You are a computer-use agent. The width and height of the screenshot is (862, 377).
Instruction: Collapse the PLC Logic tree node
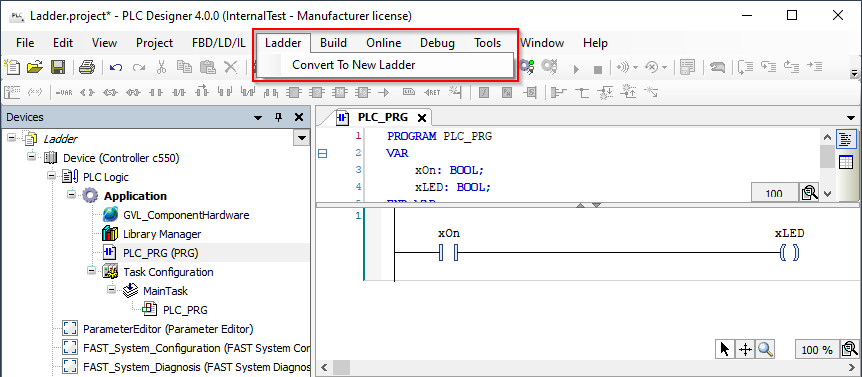pos(51,176)
